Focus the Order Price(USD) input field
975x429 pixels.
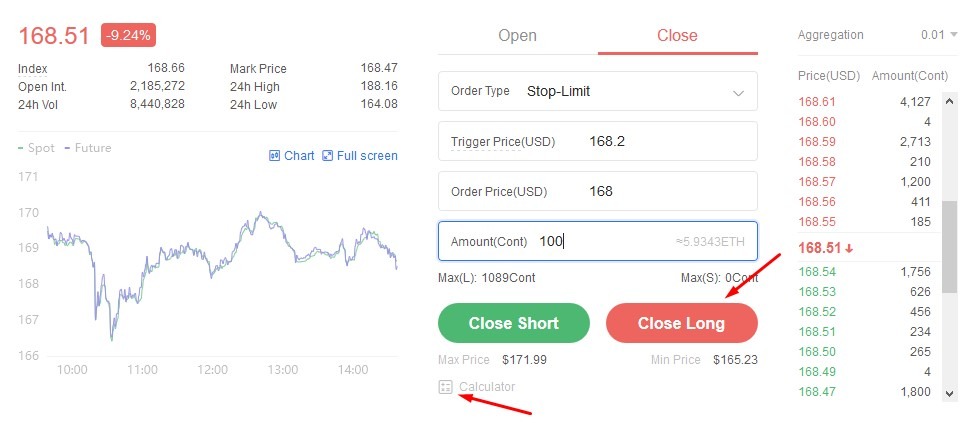[x=598, y=191]
